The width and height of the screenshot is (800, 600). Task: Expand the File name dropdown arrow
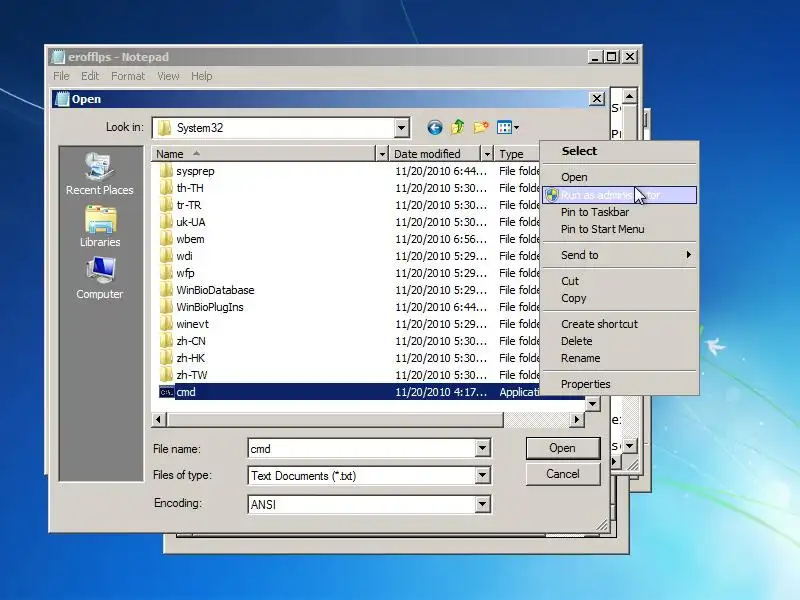pos(483,448)
